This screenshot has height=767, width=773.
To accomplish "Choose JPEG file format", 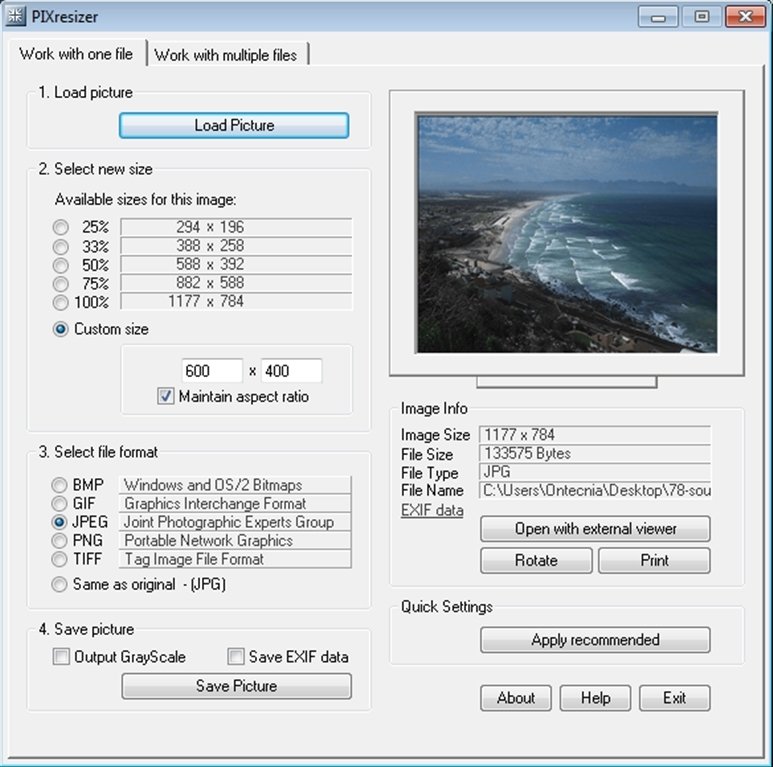I will coord(59,522).
